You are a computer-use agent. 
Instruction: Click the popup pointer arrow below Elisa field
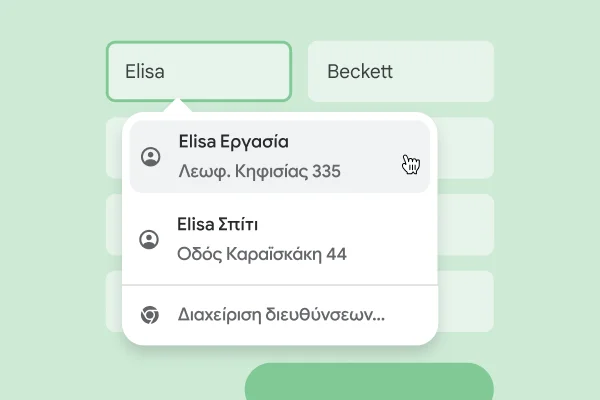pos(177,107)
